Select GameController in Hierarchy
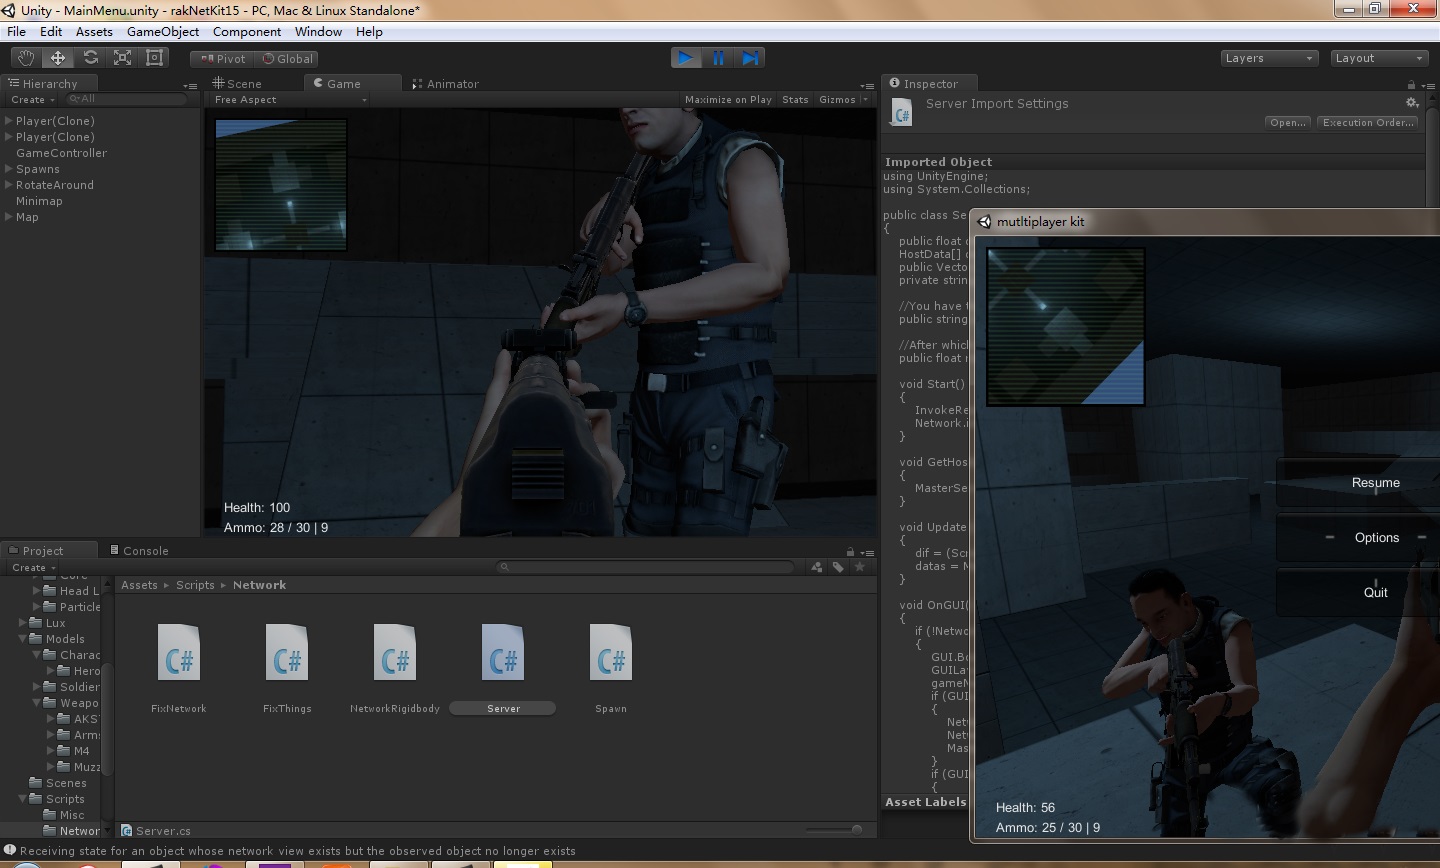1440x868 pixels. [61, 153]
